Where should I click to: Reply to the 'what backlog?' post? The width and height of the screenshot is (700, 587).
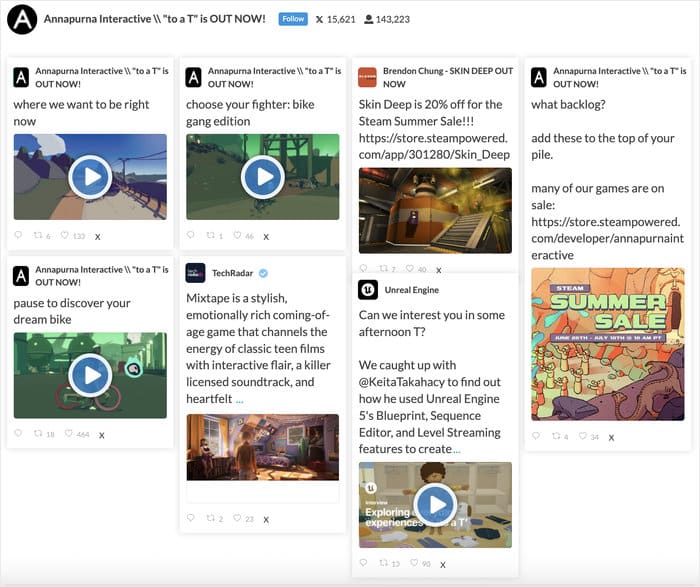536,435
